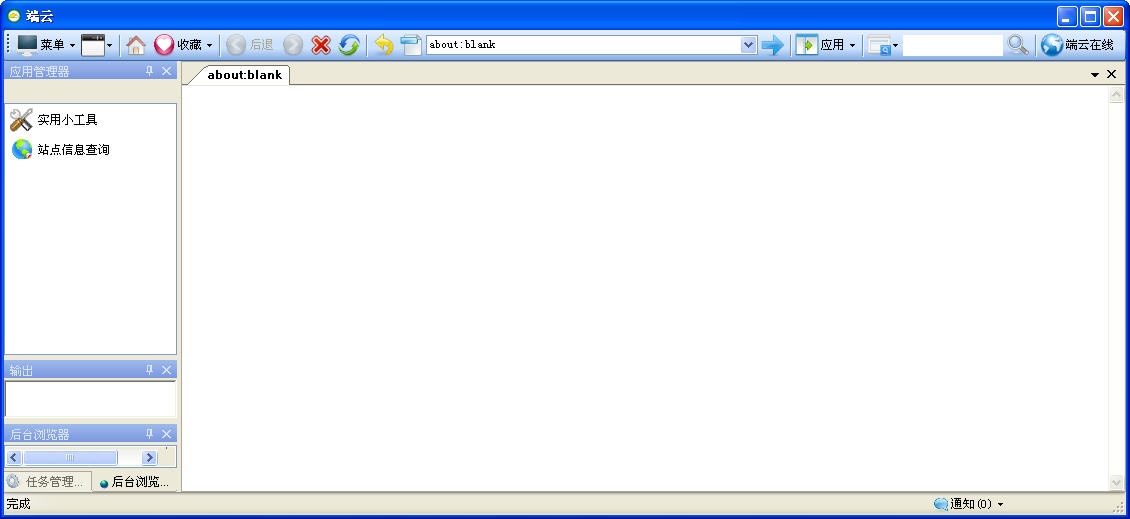Click the 完成 status text
The image size is (1130, 519).
19,504
